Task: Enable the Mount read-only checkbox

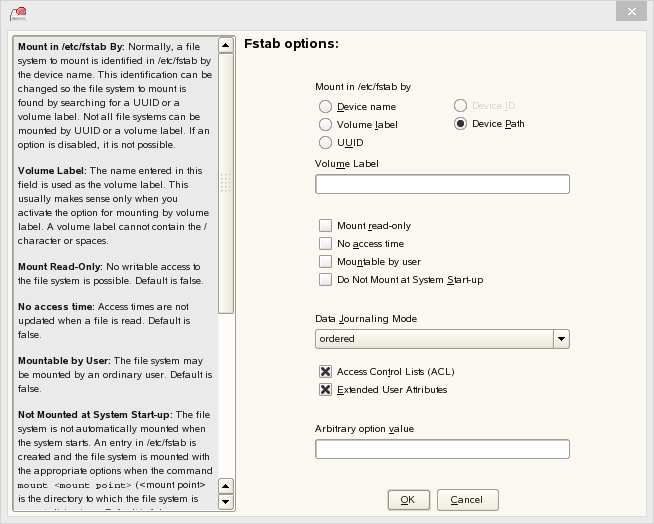Action: [x=325, y=226]
